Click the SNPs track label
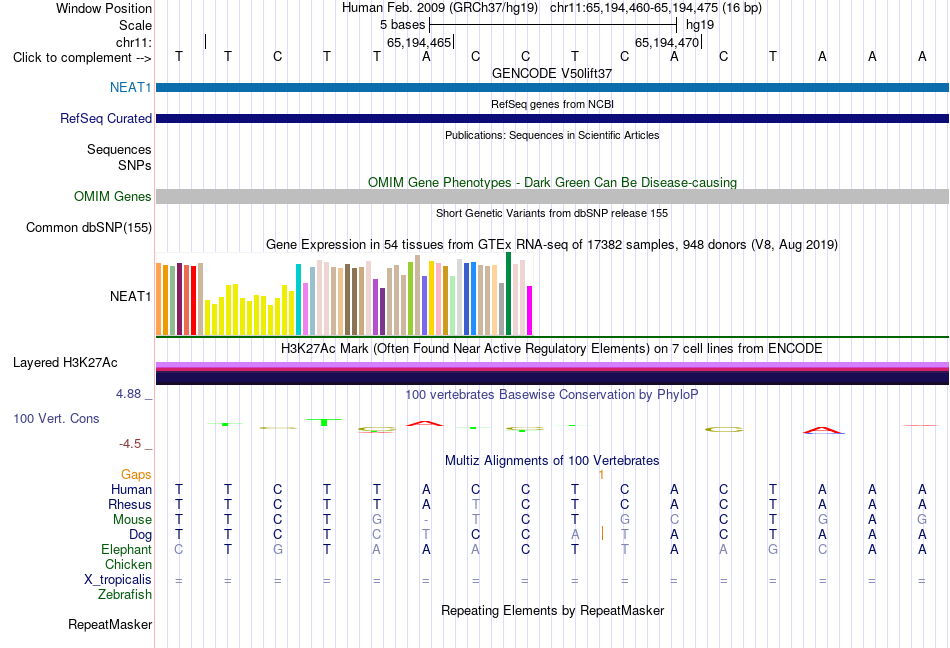950x648 pixels. tap(135, 165)
